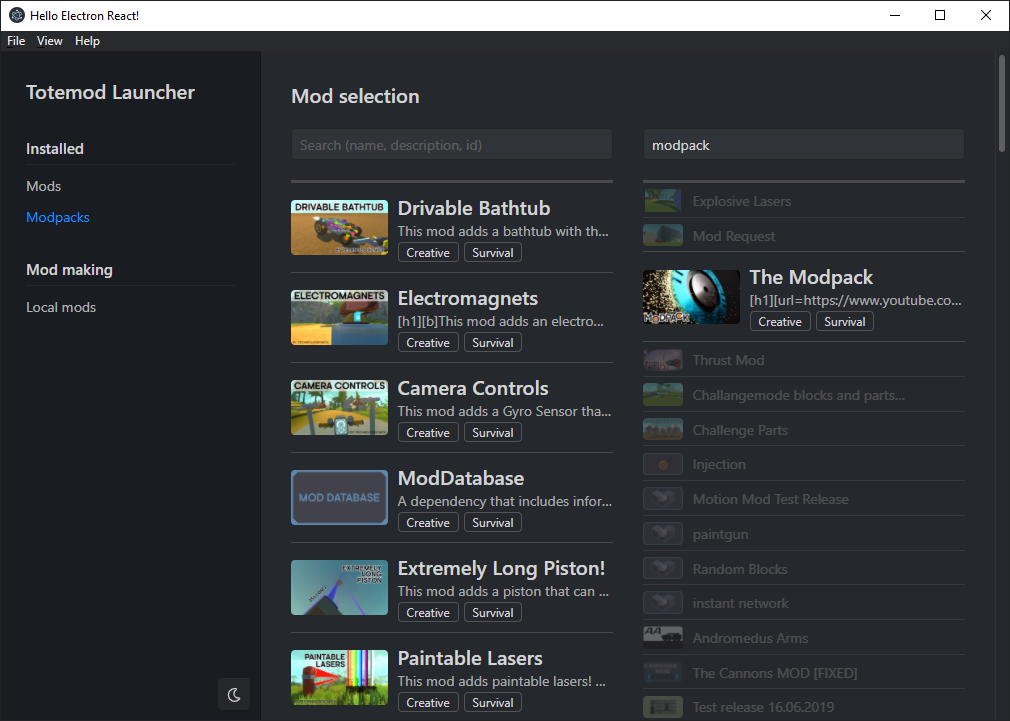Click the search box containing 'modpack'
Screen dimensions: 1010x721
point(803,144)
